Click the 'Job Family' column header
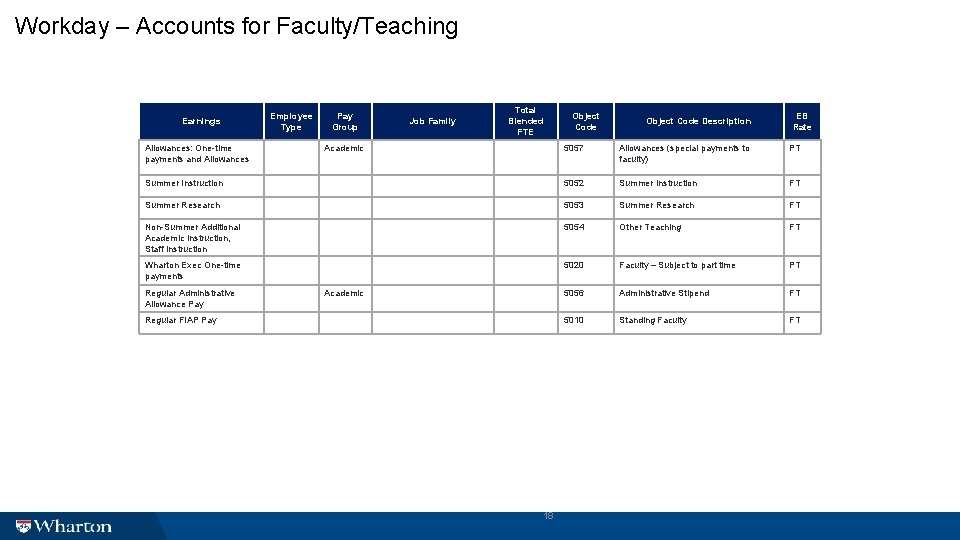The width and height of the screenshot is (960, 540). point(433,121)
